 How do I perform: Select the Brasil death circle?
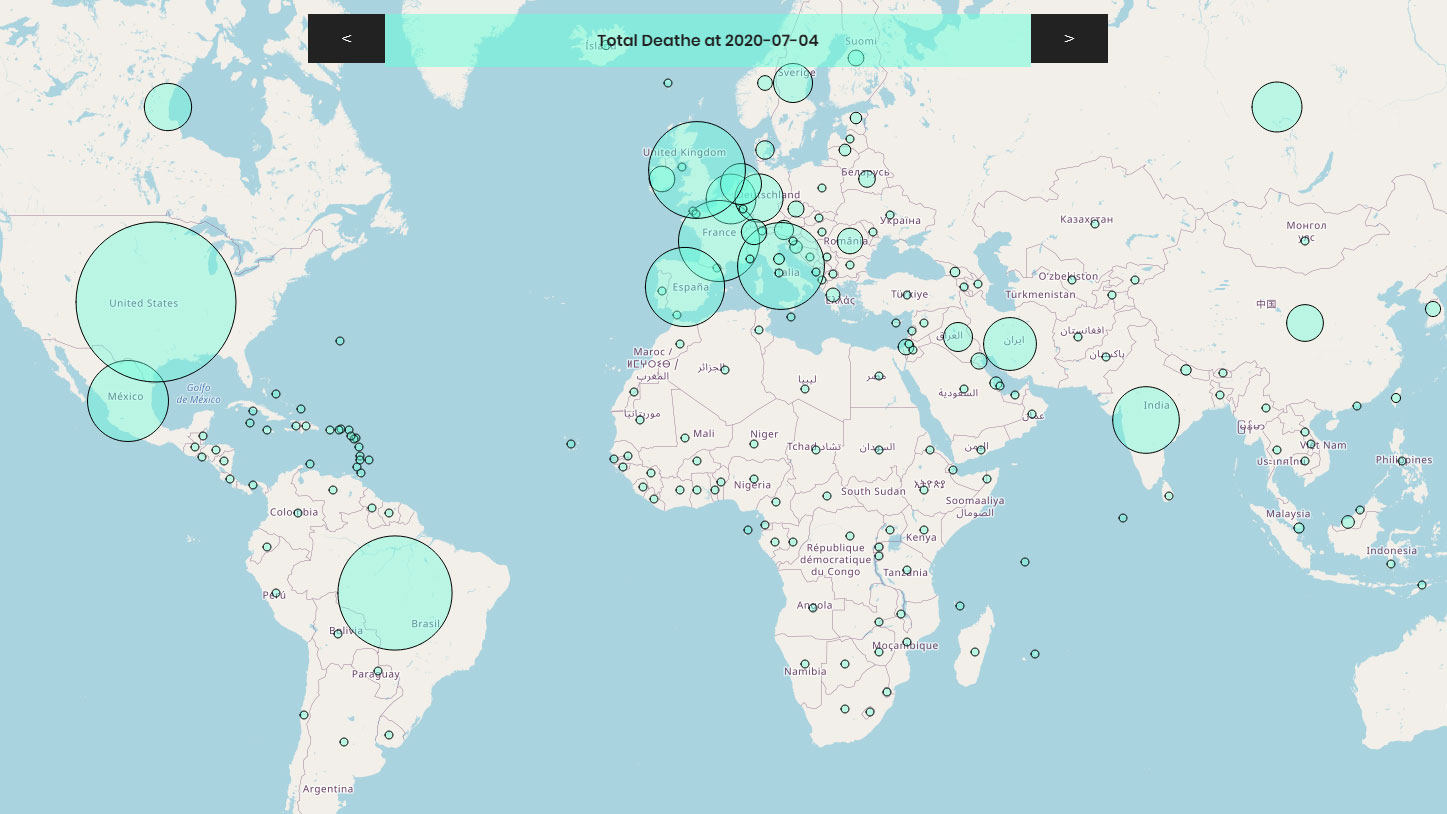[x=395, y=593]
